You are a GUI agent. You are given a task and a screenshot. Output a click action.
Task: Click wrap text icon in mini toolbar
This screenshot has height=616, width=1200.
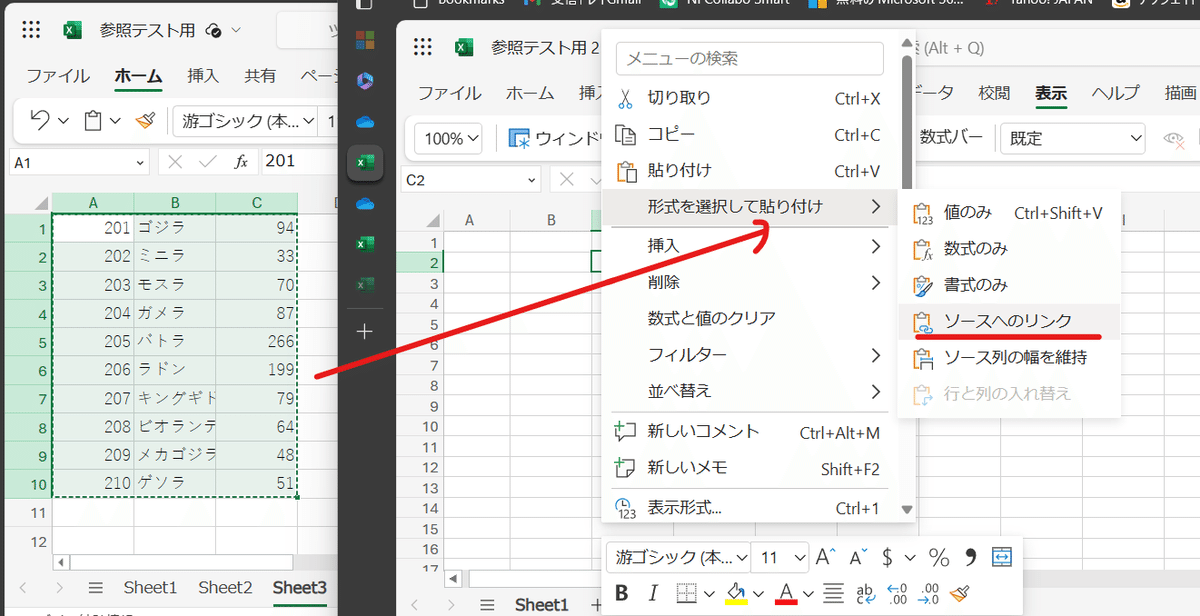[x=866, y=593]
